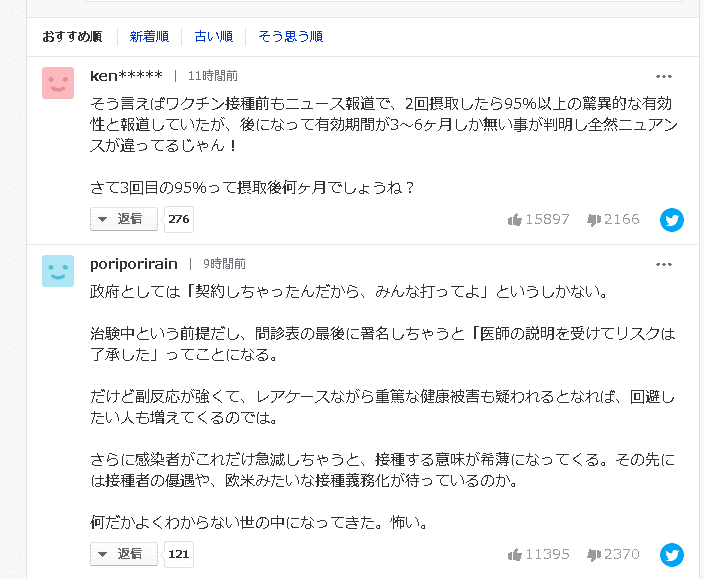Screen dimensions: 704x579
Task: Click ken*****'s pink avatar
Action: click(58, 83)
